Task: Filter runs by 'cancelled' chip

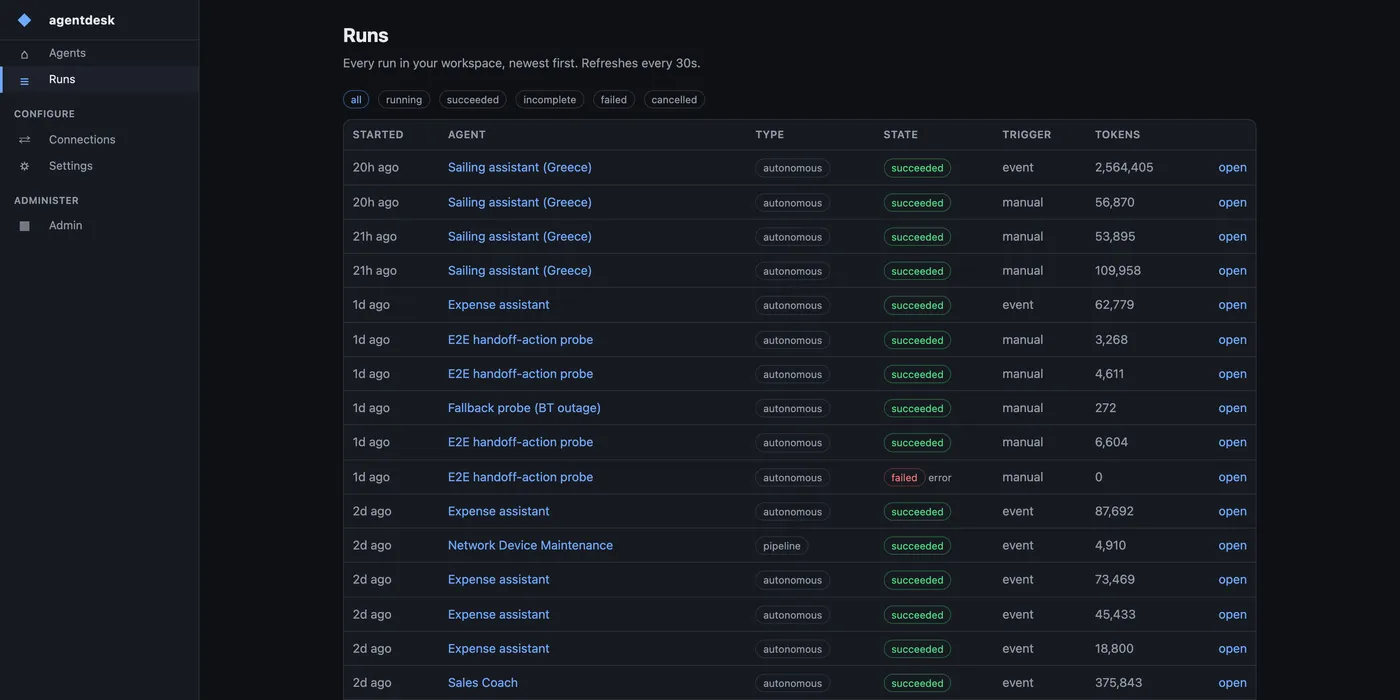Action: (674, 100)
